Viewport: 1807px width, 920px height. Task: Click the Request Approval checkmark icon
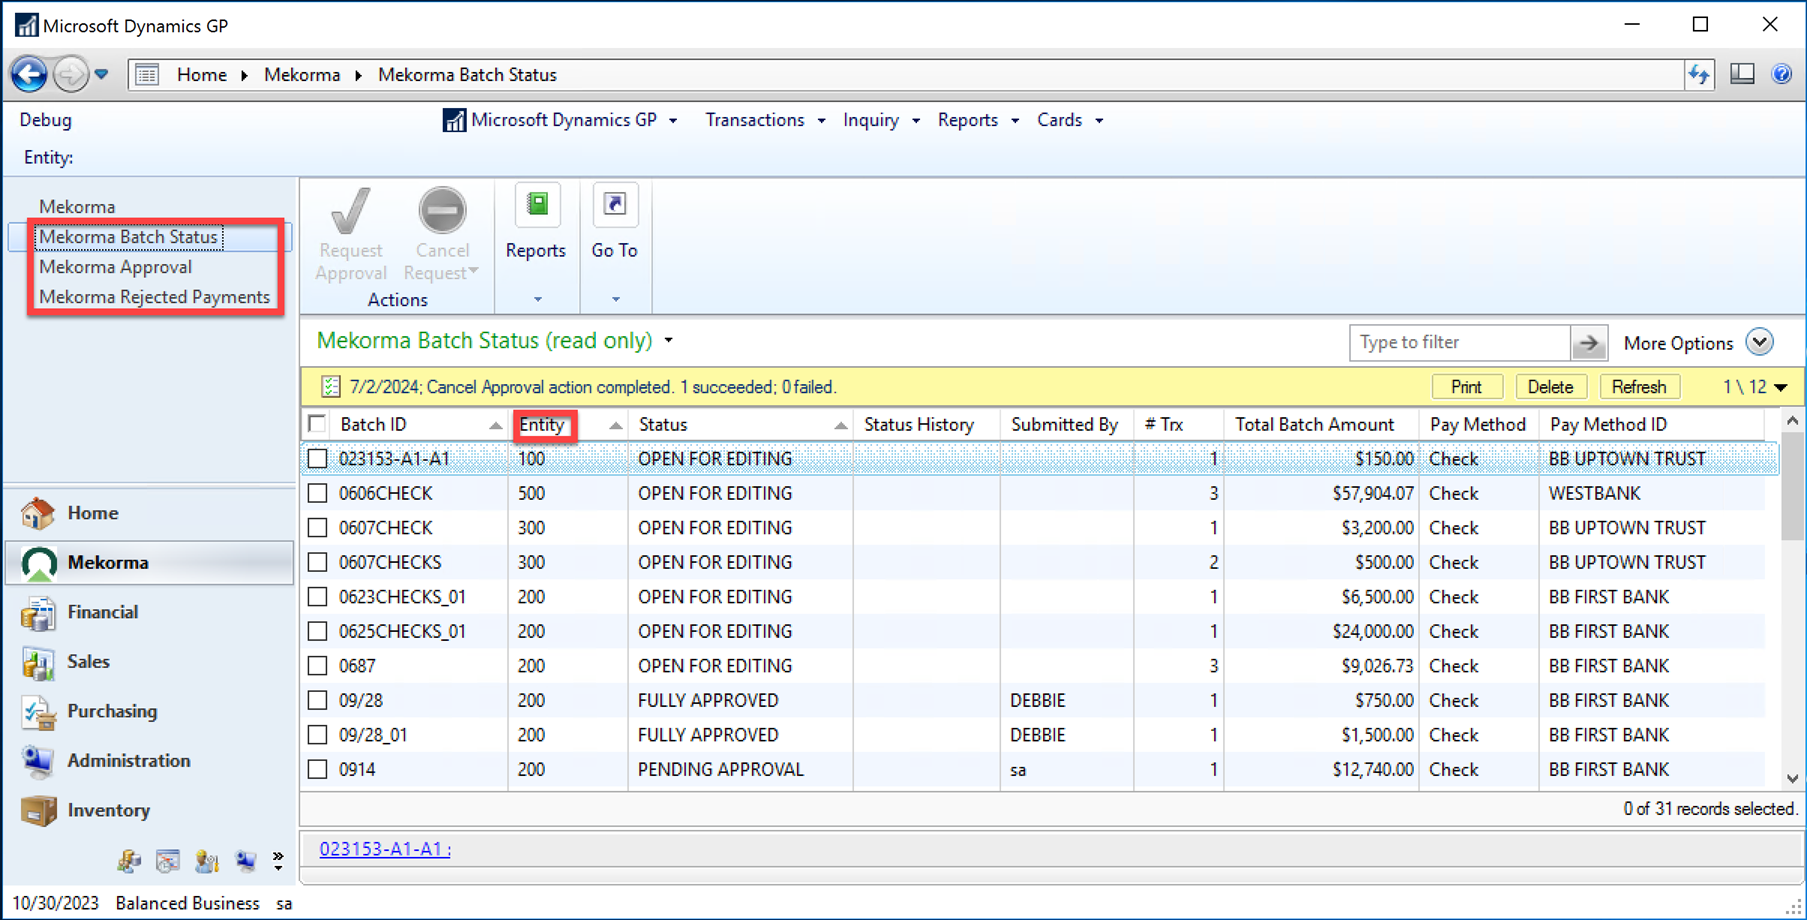(x=351, y=211)
